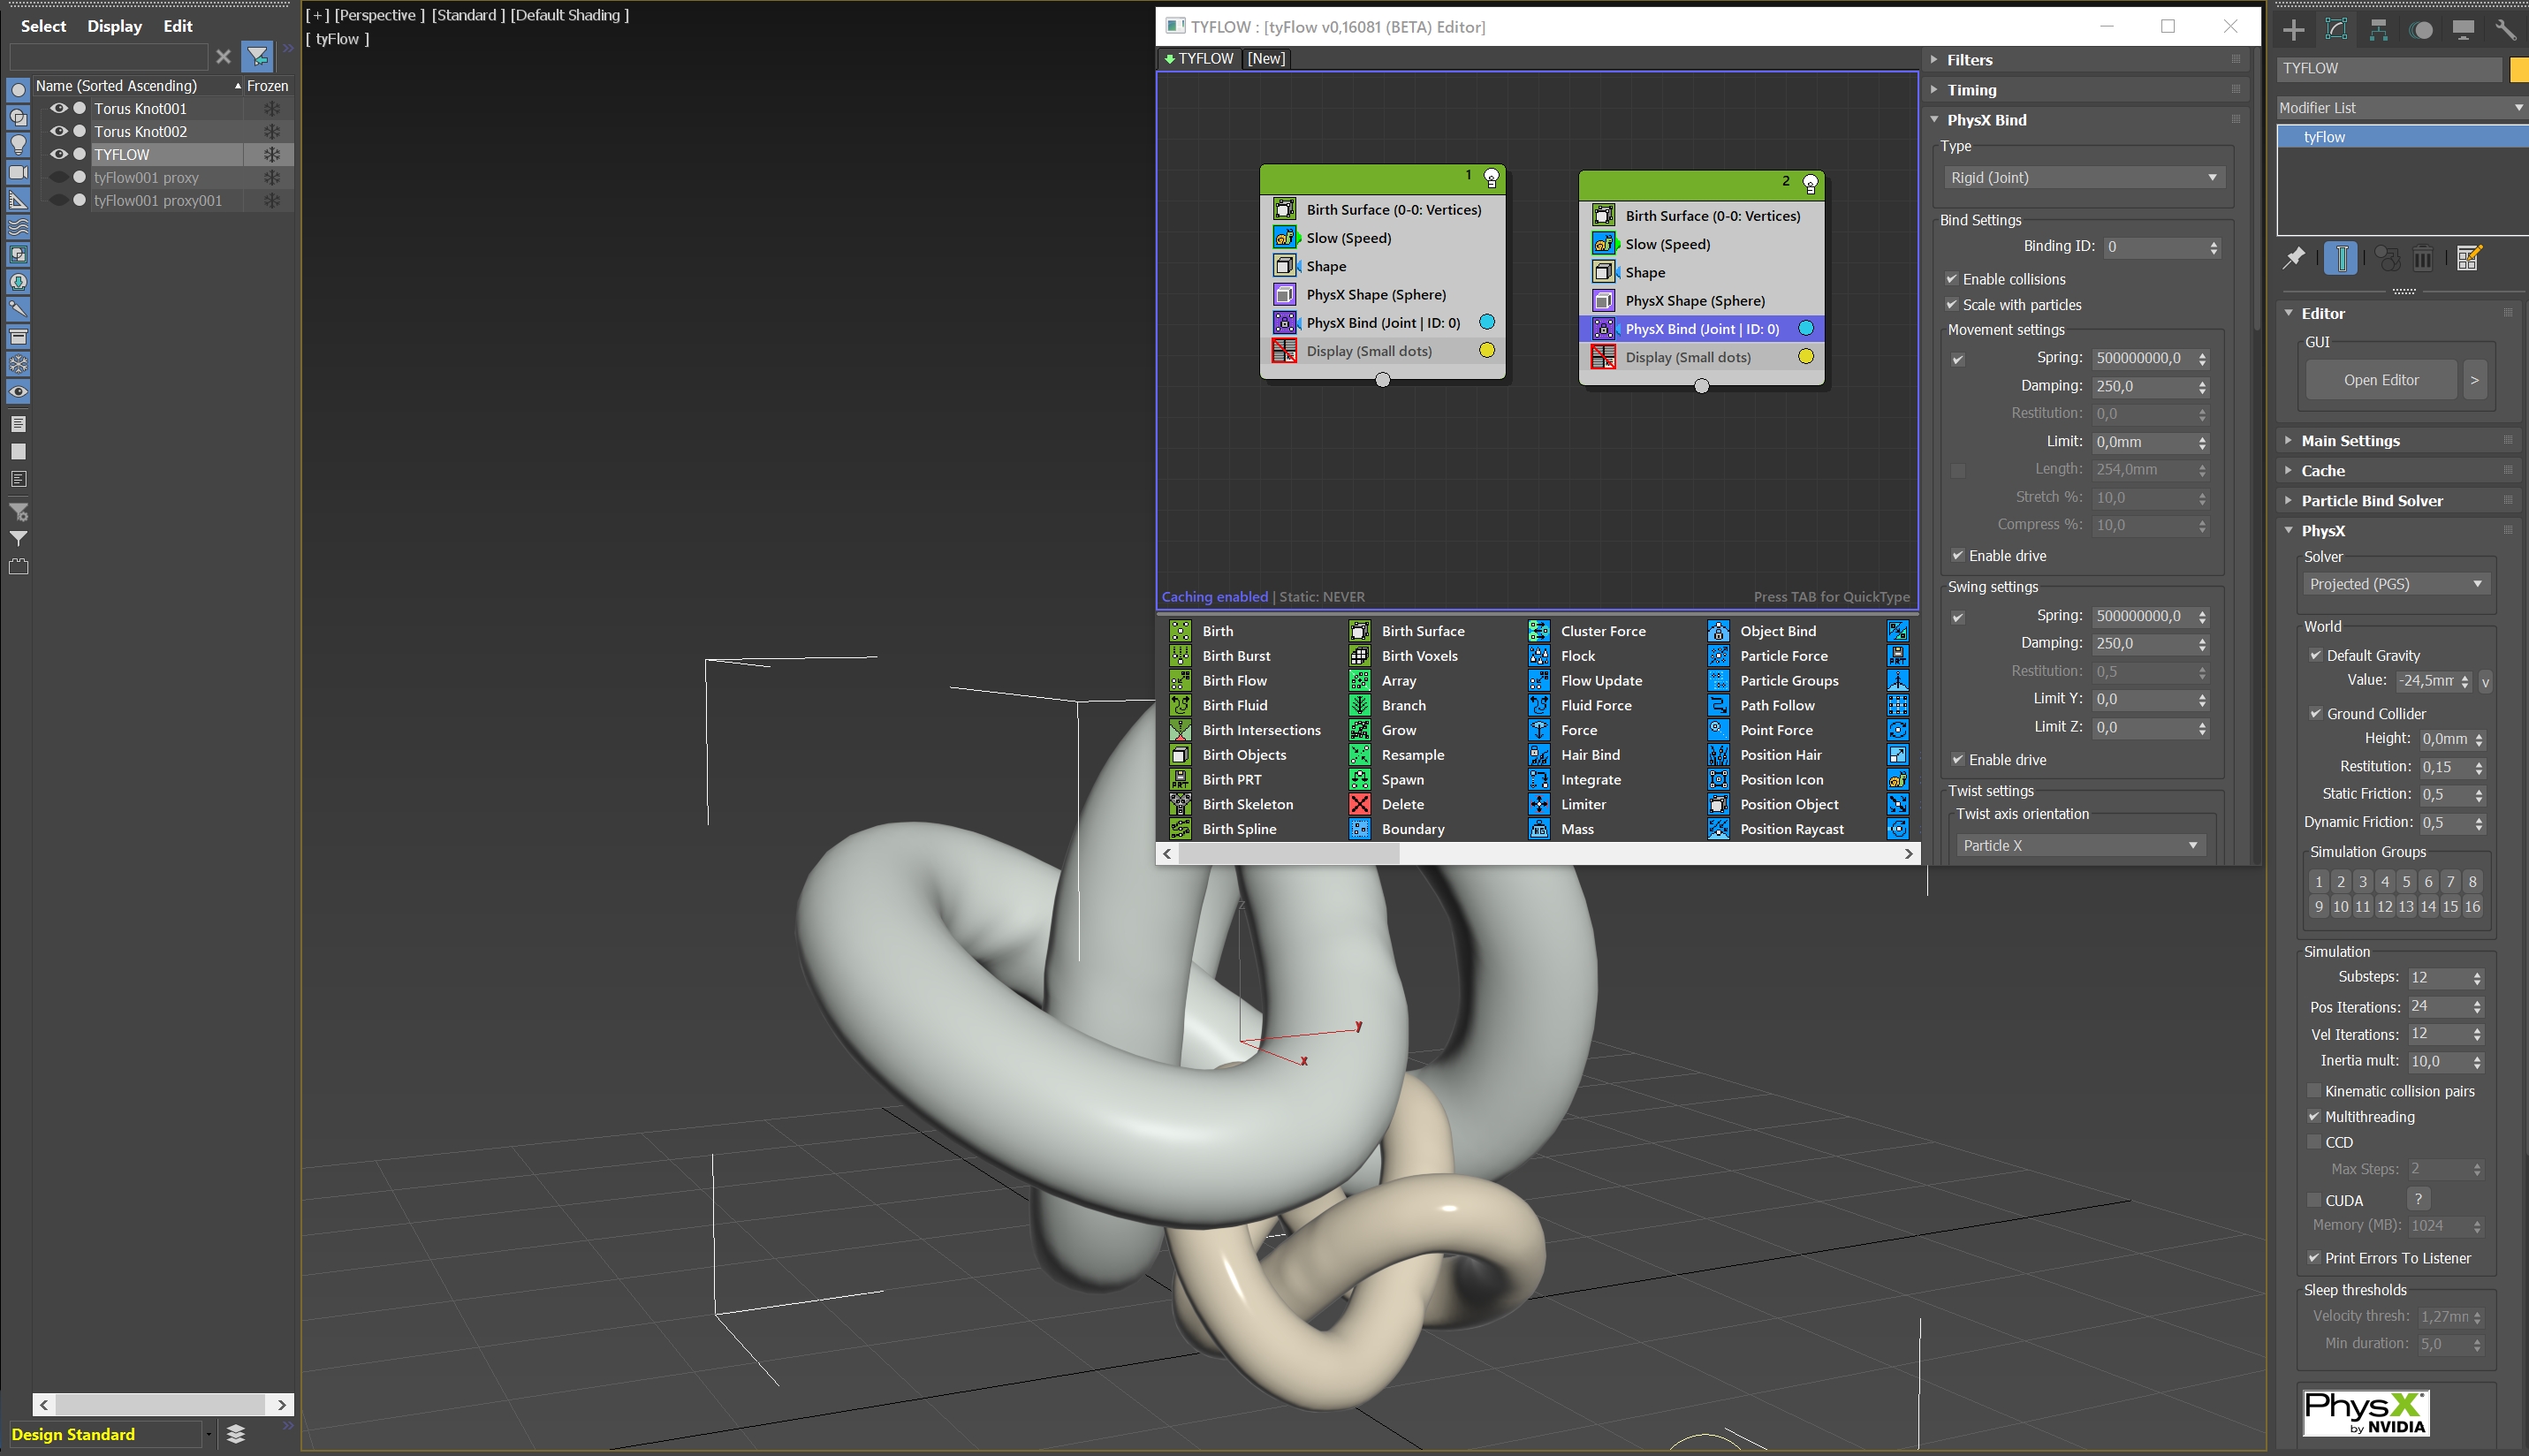The image size is (2529, 1456).
Task: Open the Projected (PGS) solver dropdown
Action: tap(2396, 584)
